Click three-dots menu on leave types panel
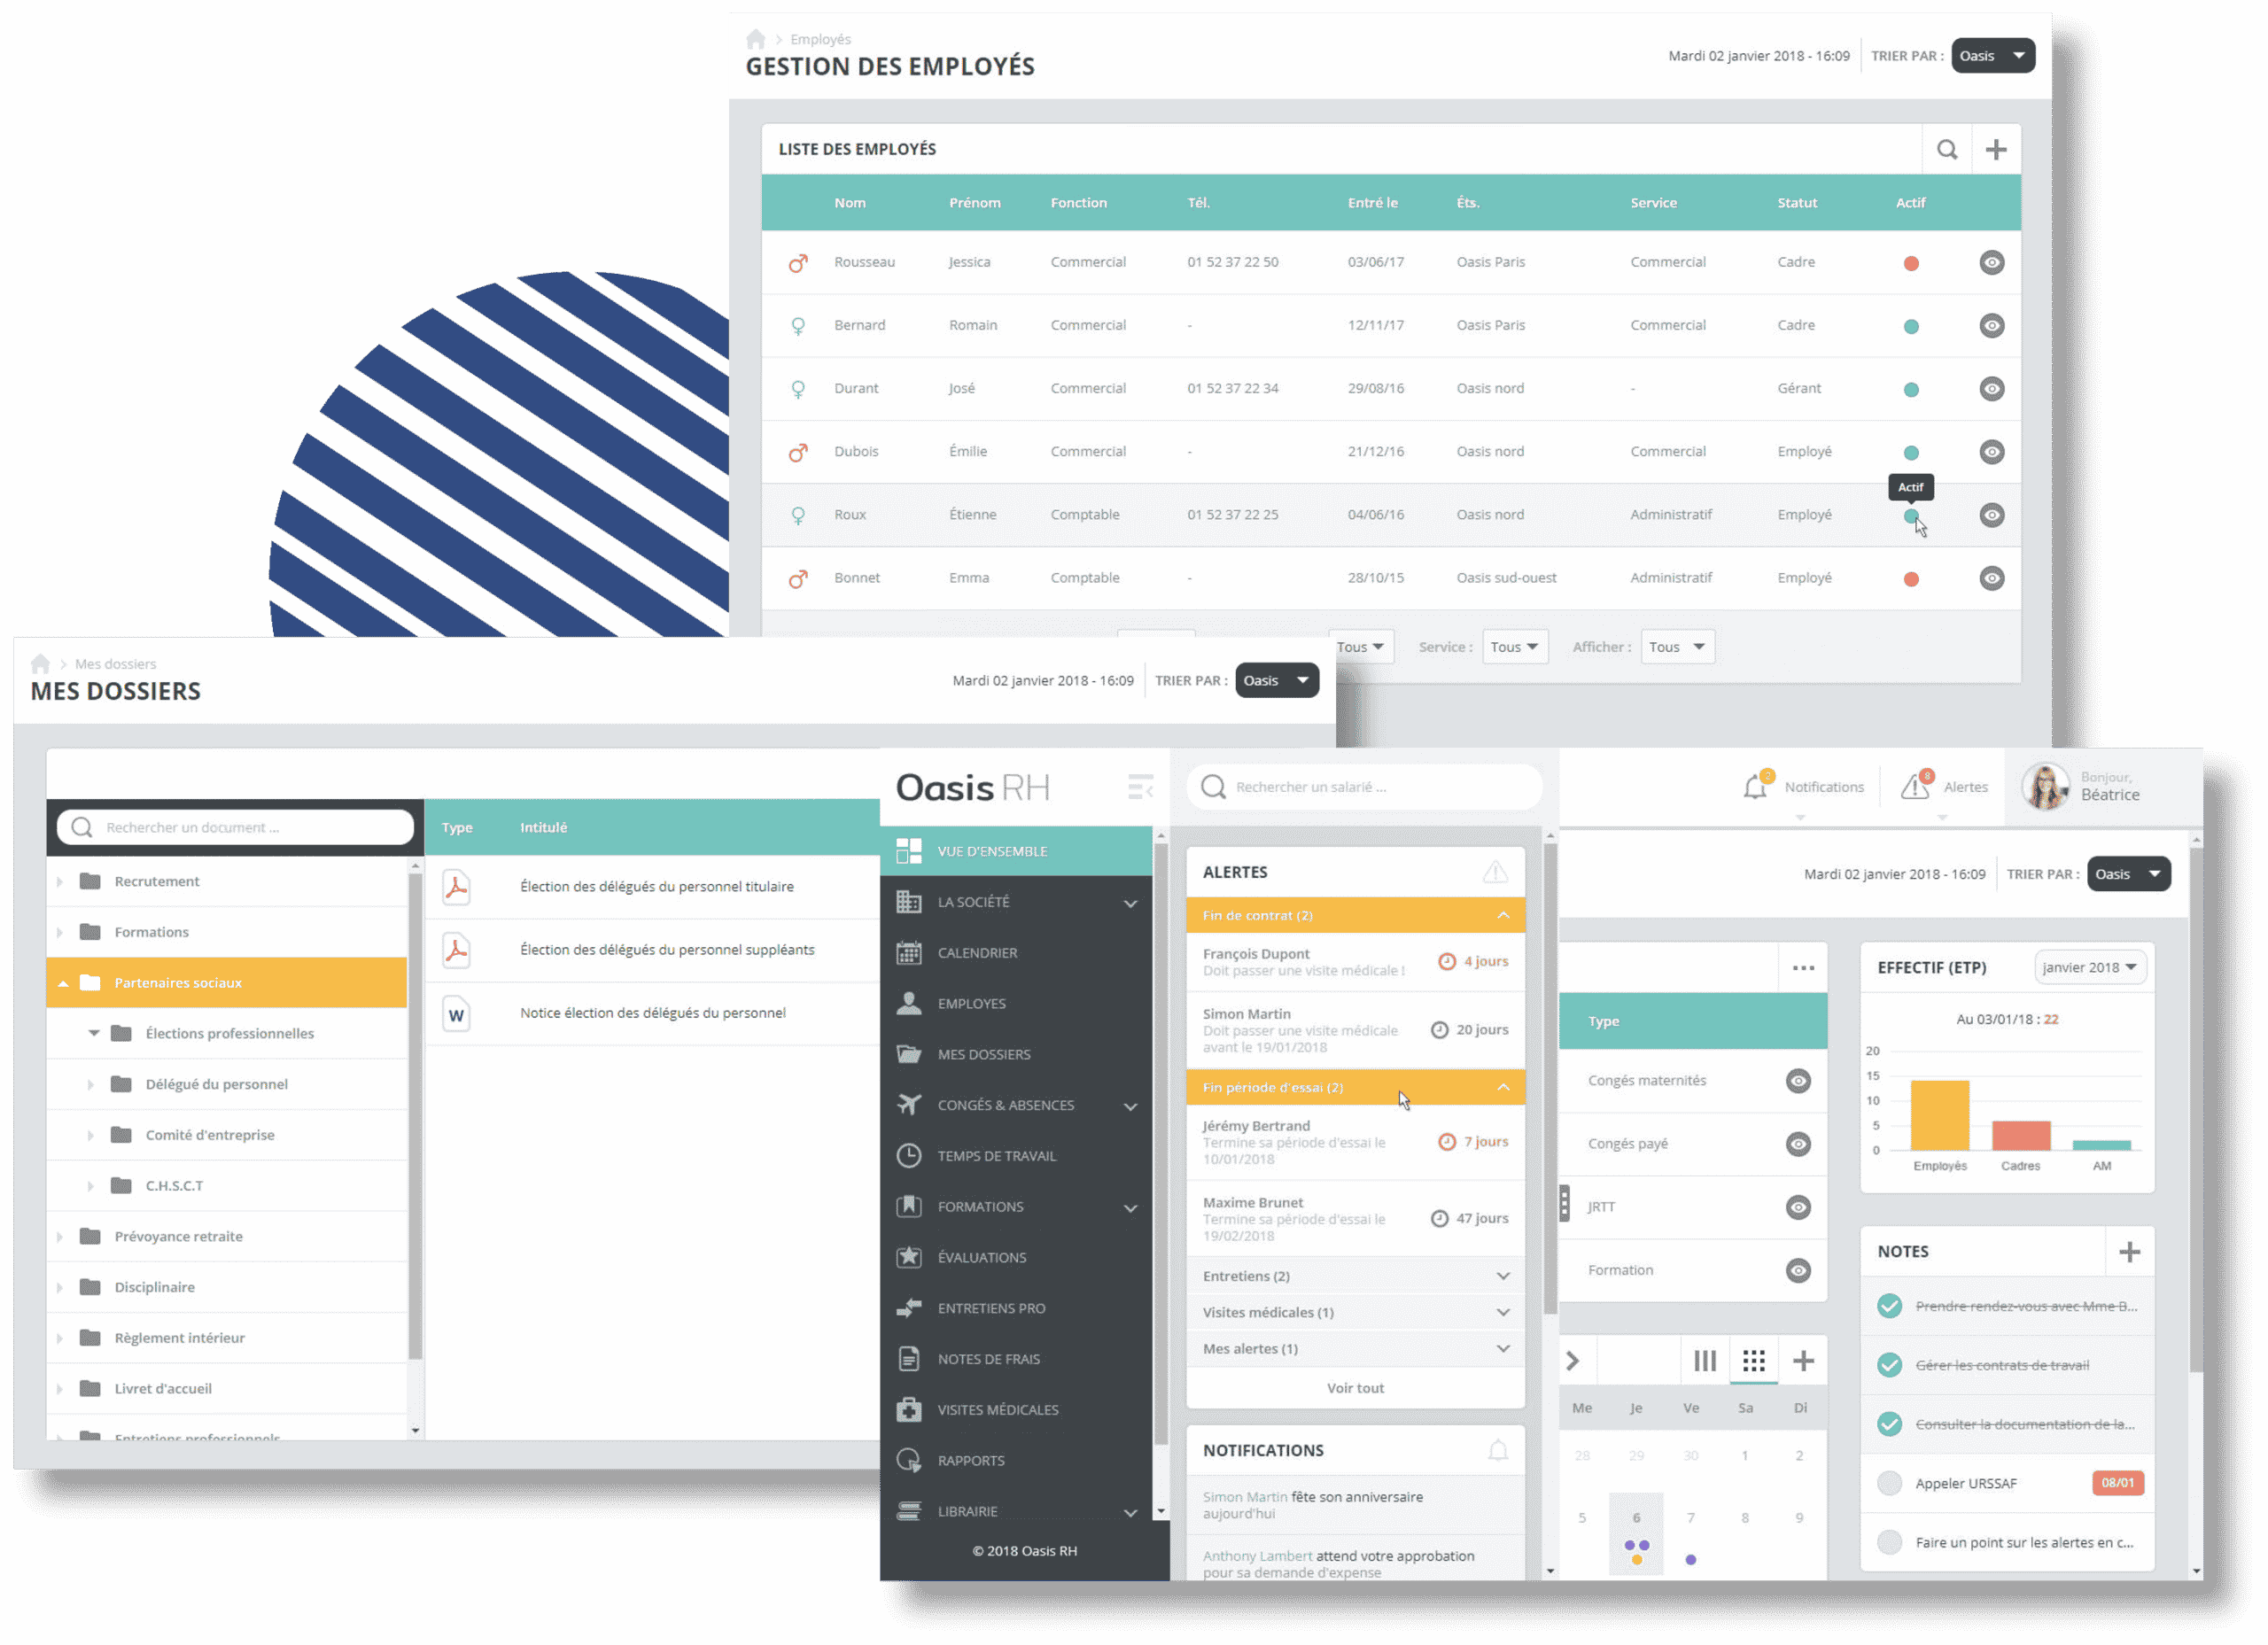2268x1645 pixels. pyautogui.click(x=1803, y=968)
